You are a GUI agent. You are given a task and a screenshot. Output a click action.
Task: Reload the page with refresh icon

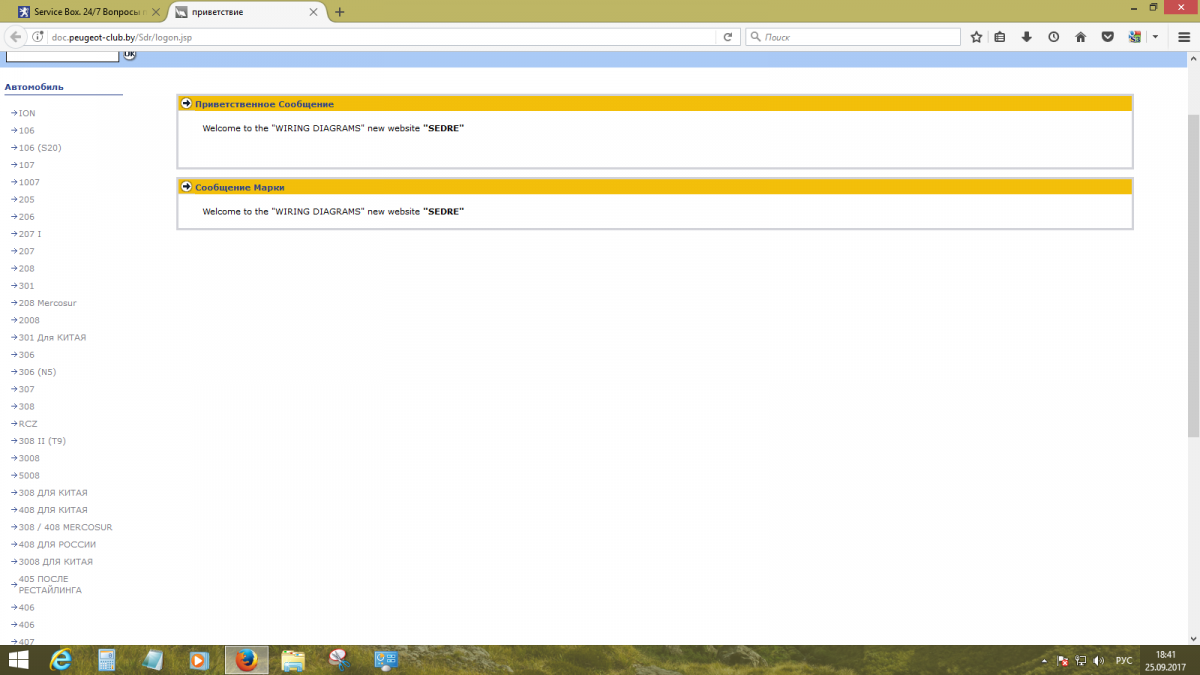pyautogui.click(x=730, y=37)
